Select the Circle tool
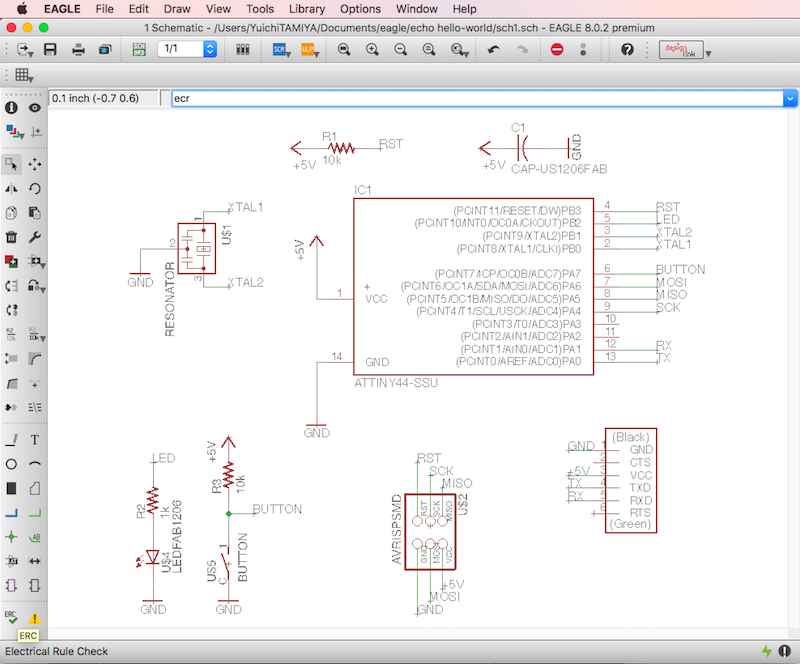Image resolution: width=800 pixels, height=664 pixels. (11, 464)
